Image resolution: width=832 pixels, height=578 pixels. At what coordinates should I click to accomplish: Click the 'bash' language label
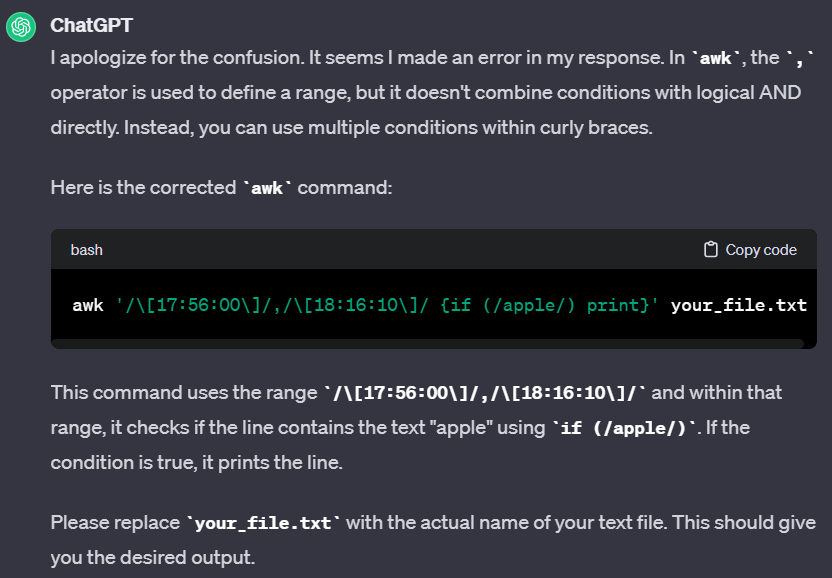pos(86,250)
